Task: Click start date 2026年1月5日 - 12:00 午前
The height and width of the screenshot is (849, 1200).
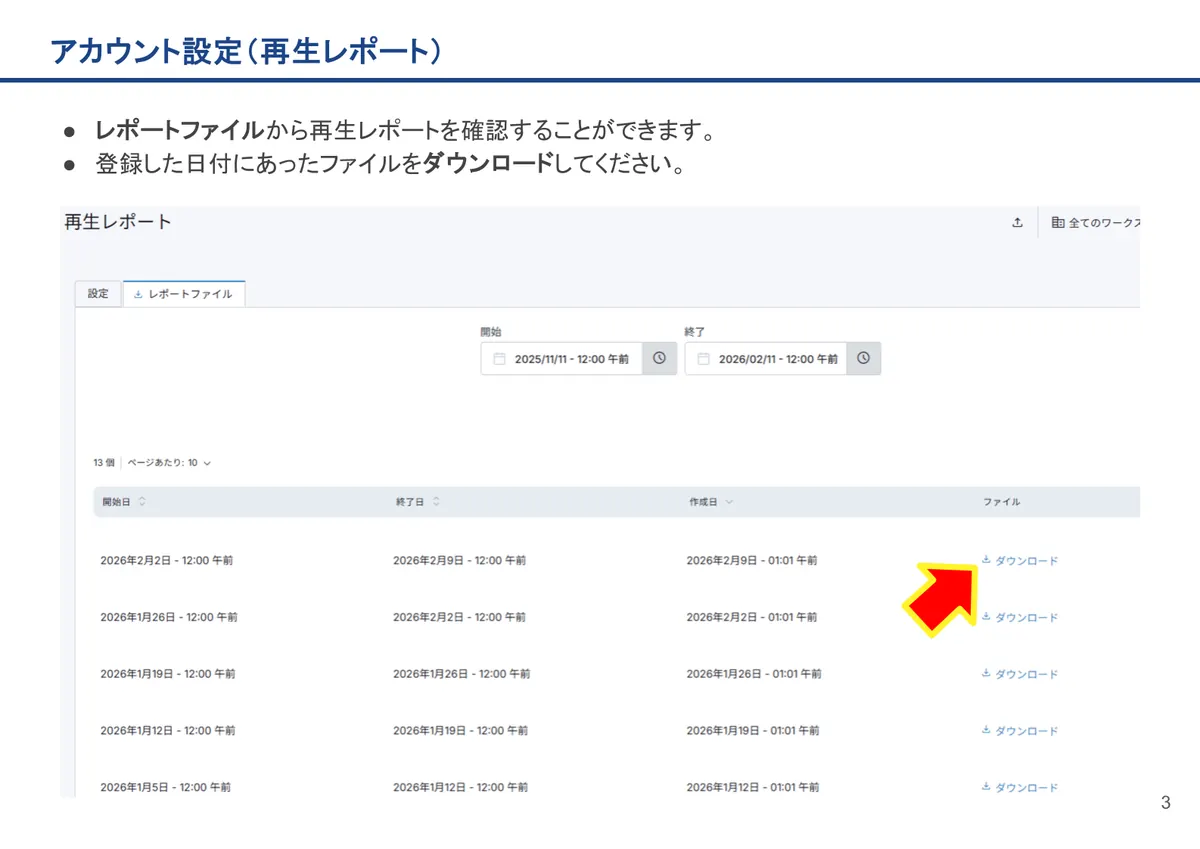Action: point(166,788)
